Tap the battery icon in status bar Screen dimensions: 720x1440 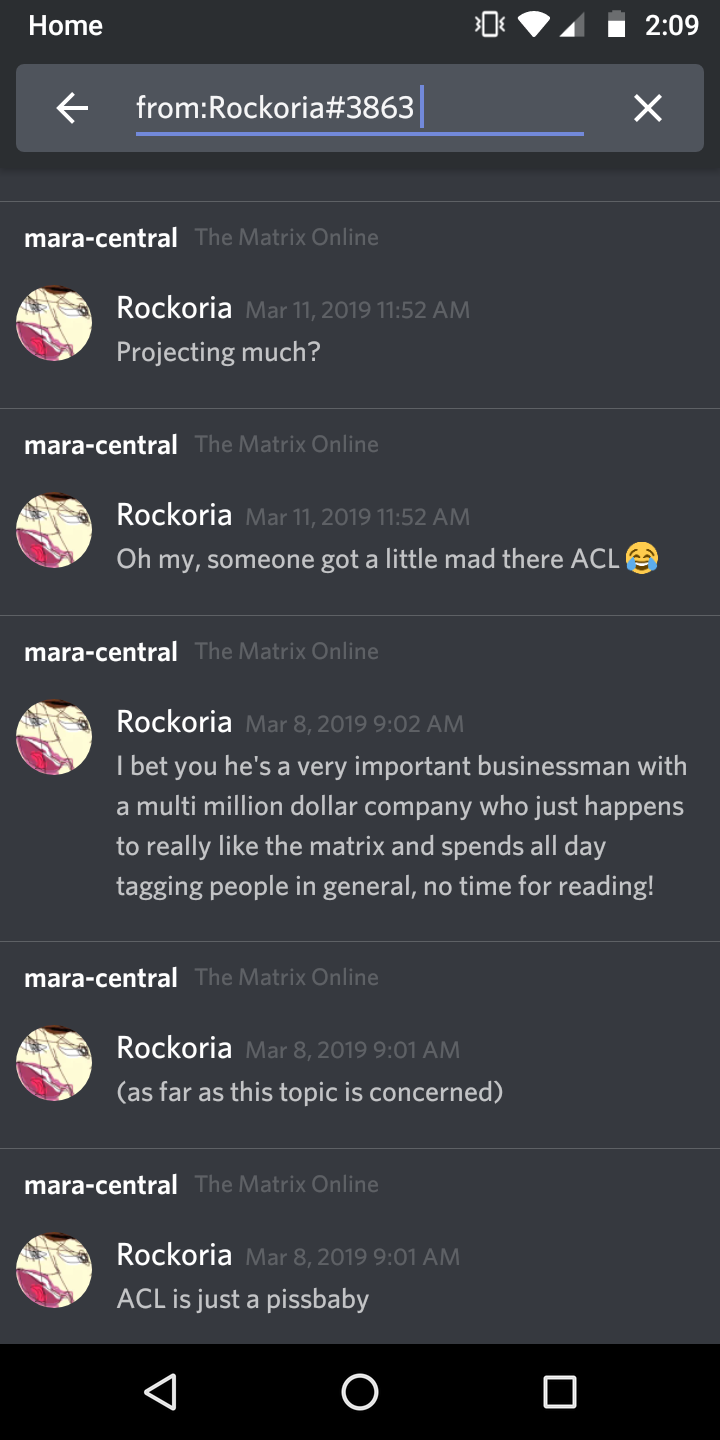point(617,24)
